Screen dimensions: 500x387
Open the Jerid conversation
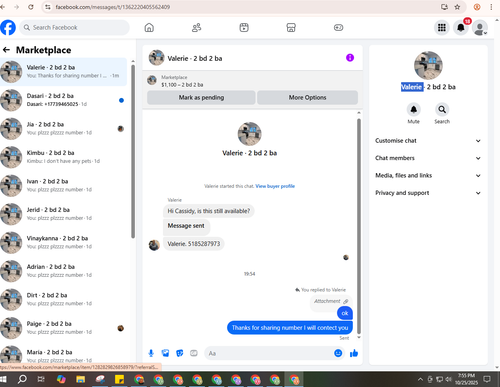[x=63, y=214]
